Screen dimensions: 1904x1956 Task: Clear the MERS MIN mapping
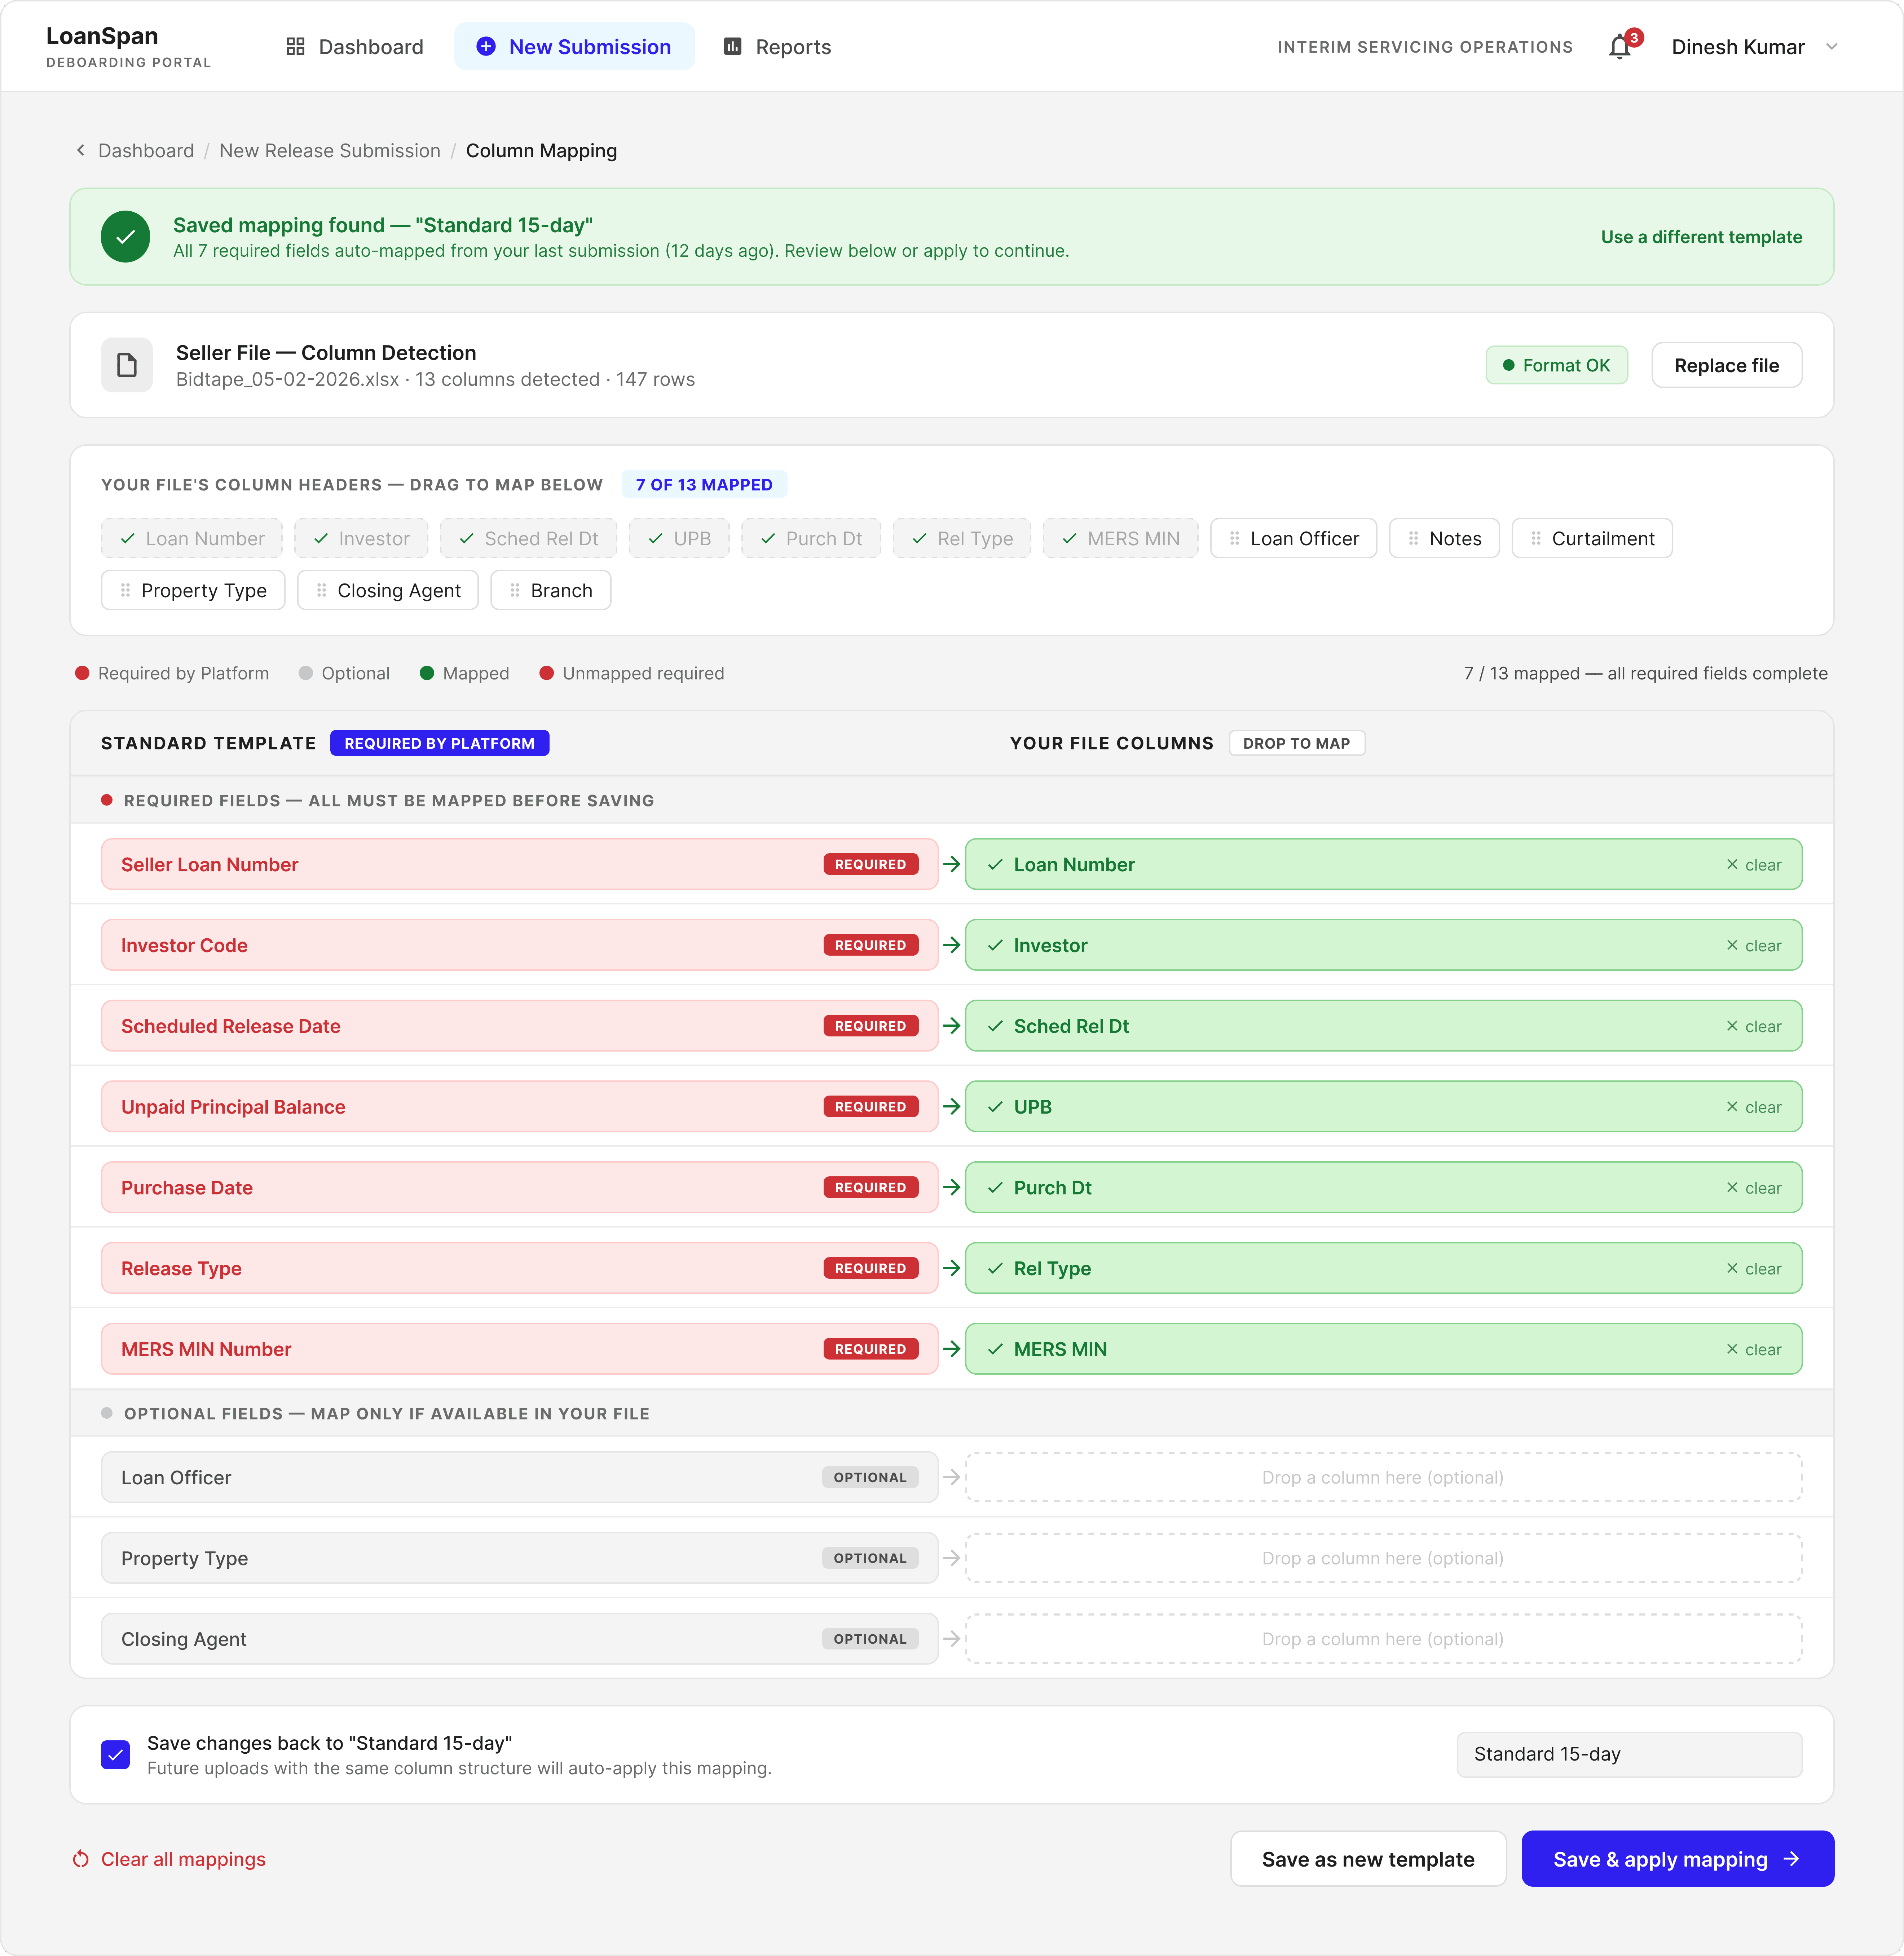1754,1350
